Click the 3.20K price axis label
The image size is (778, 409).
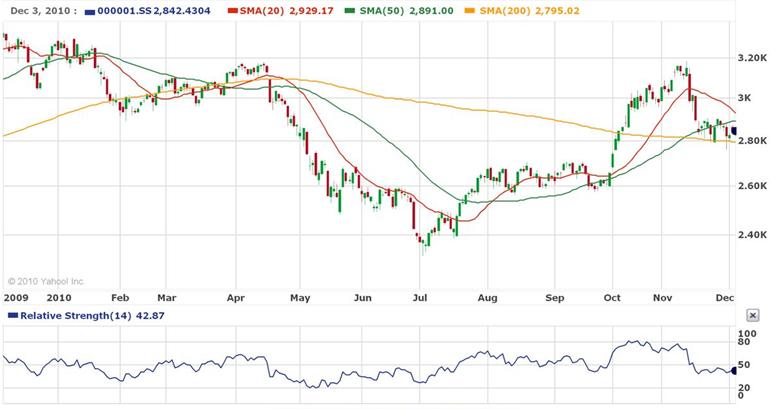click(x=751, y=59)
